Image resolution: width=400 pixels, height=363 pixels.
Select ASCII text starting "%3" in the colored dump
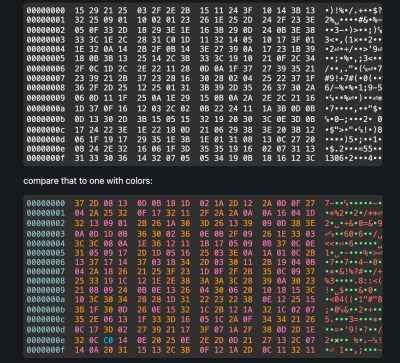coord(353,281)
